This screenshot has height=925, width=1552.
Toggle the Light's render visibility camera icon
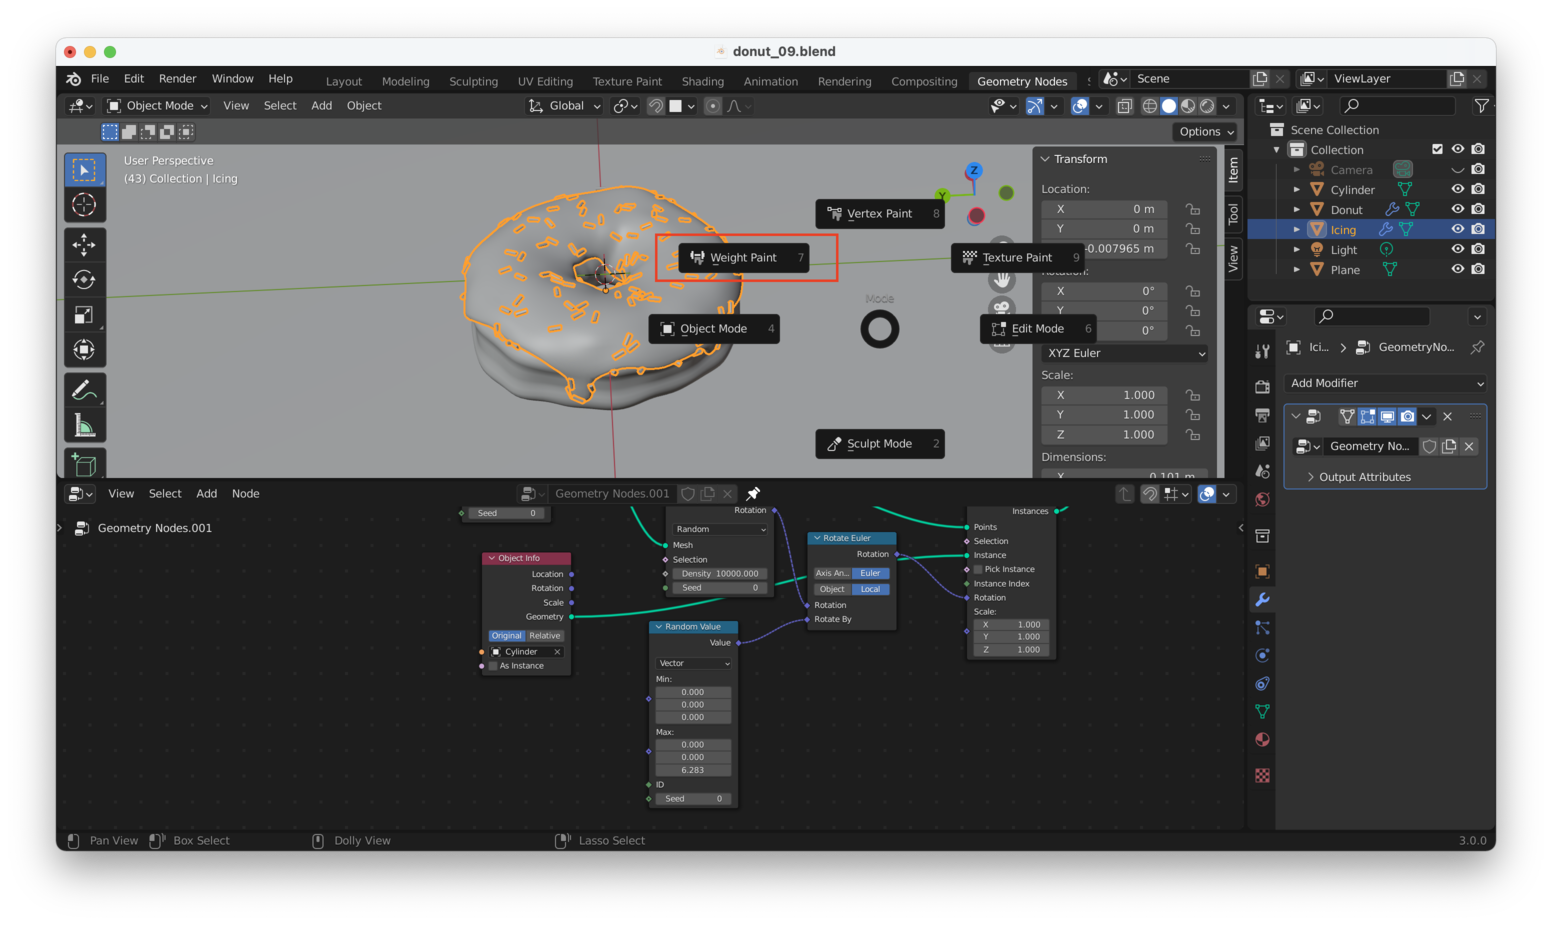(1478, 249)
